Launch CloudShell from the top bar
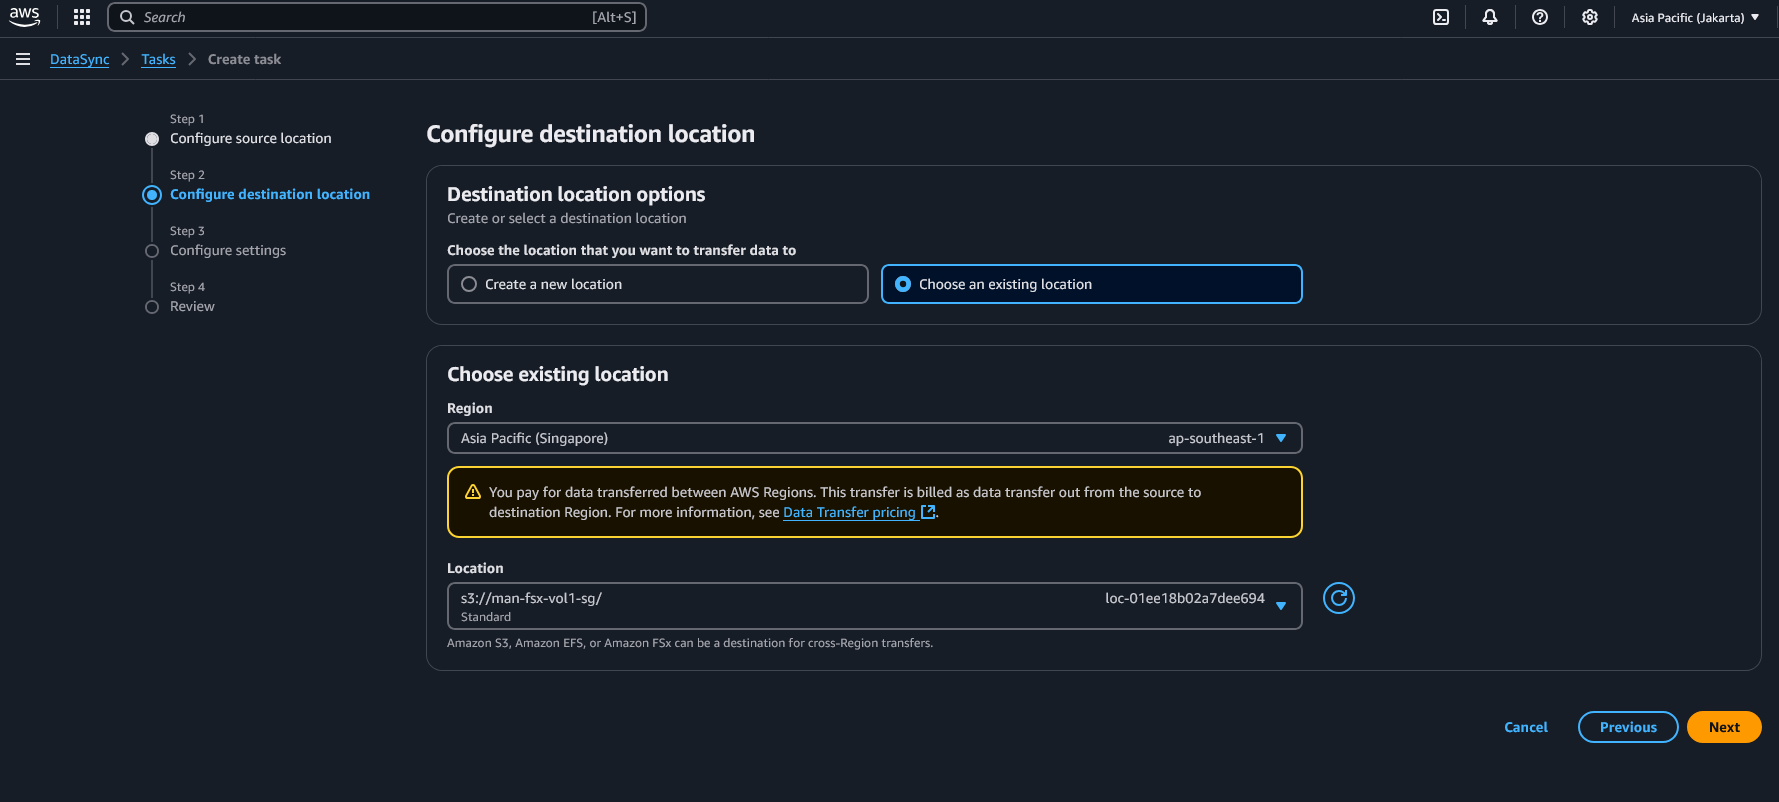 (1441, 17)
